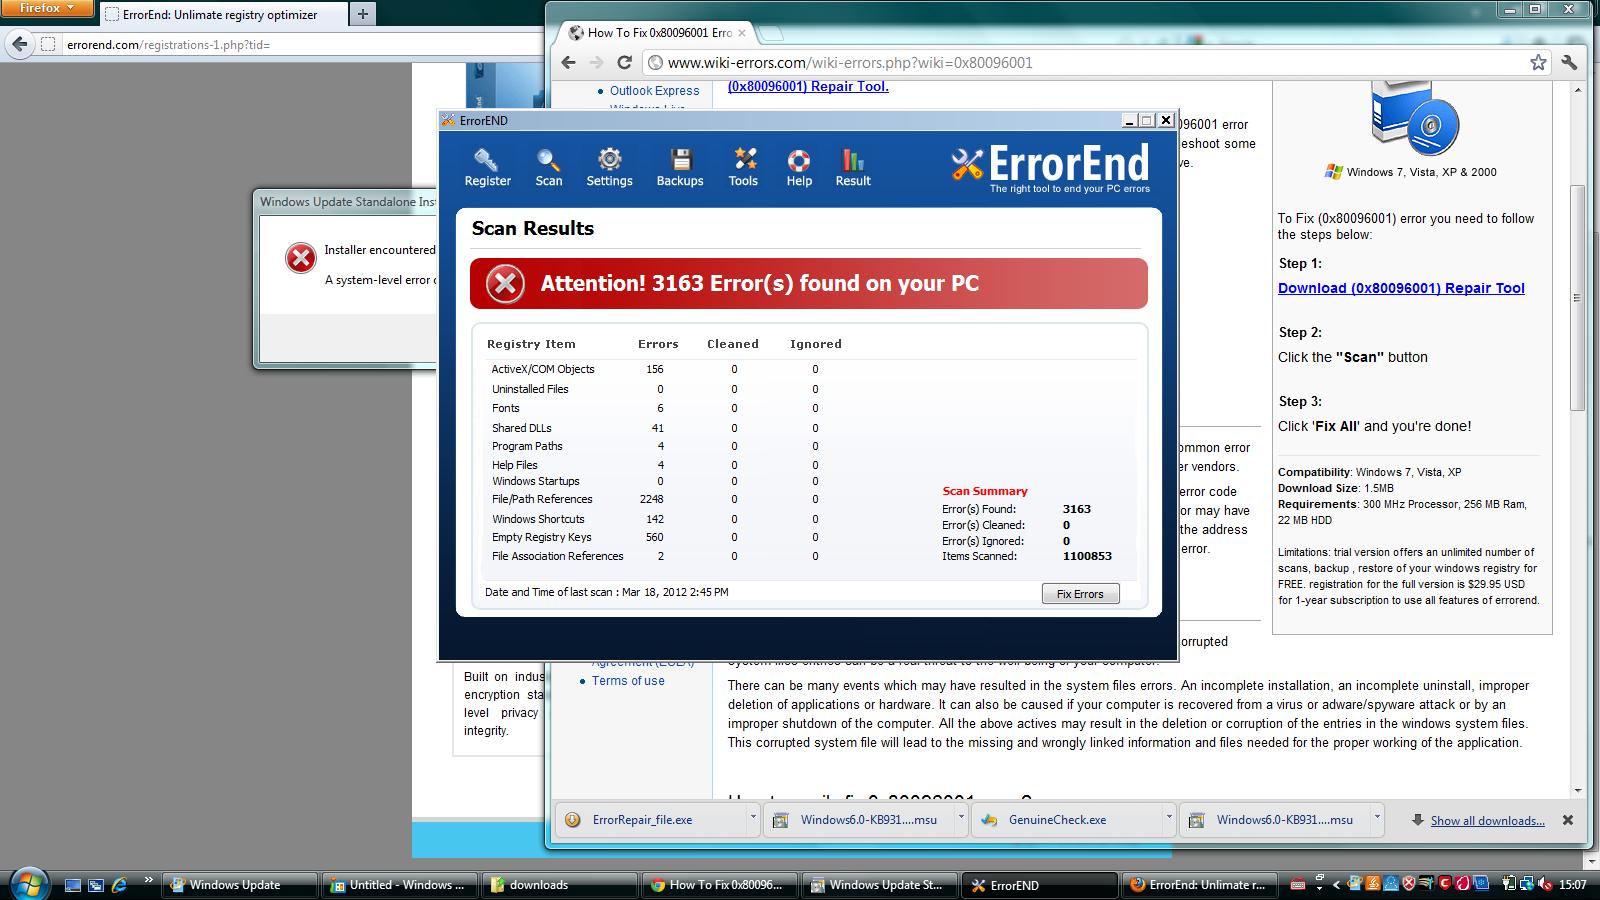Image resolution: width=1600 pixels, height=900 pixels.
Task: Click Firefox URL errorend.com field
Action: click(300, 44)
